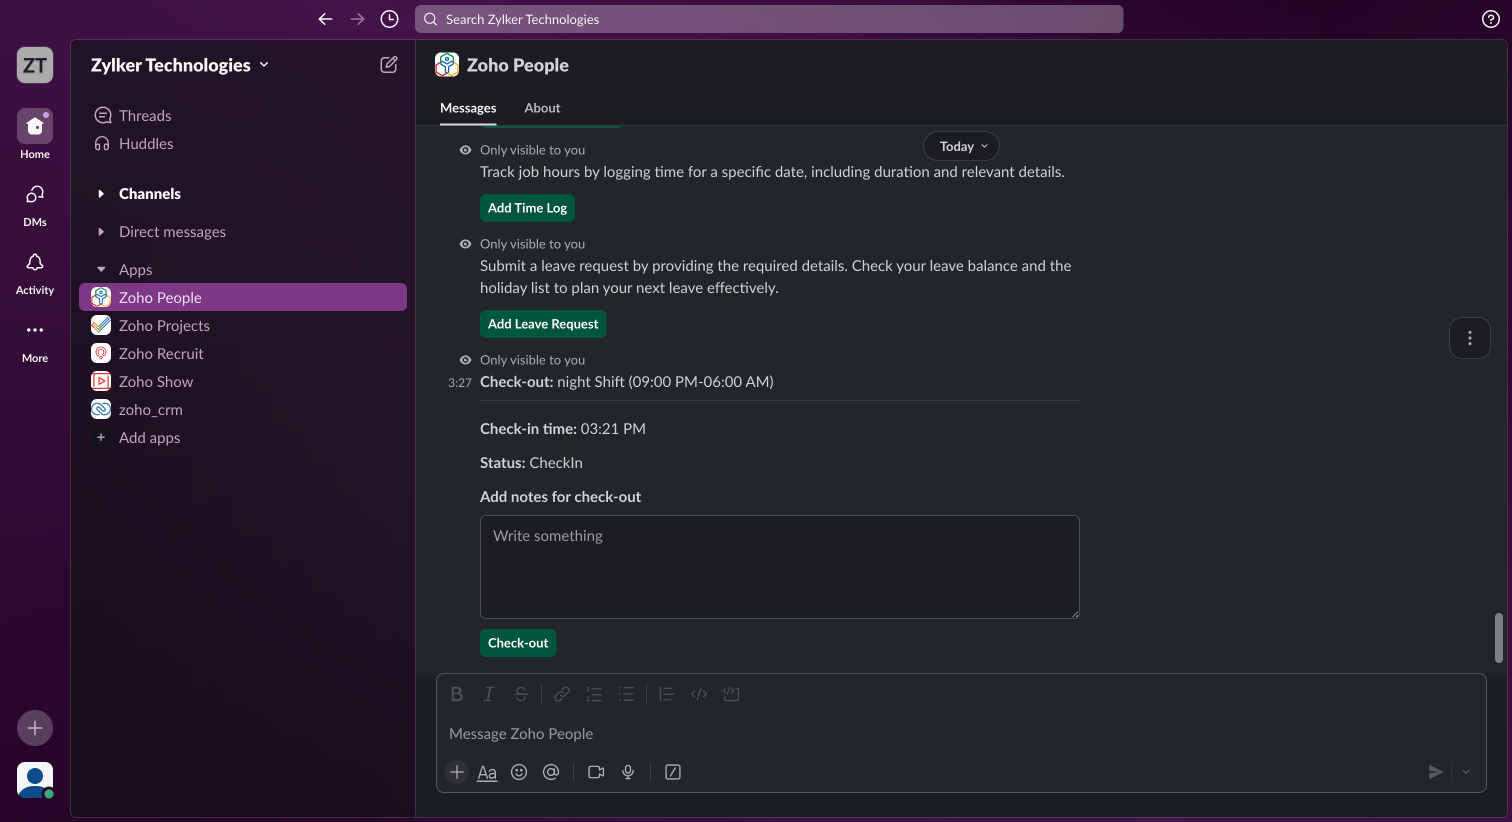Go back using the history arrow
Viewport: 1512px width, 822px height.
pyautogui.click(x=325, y=19)
